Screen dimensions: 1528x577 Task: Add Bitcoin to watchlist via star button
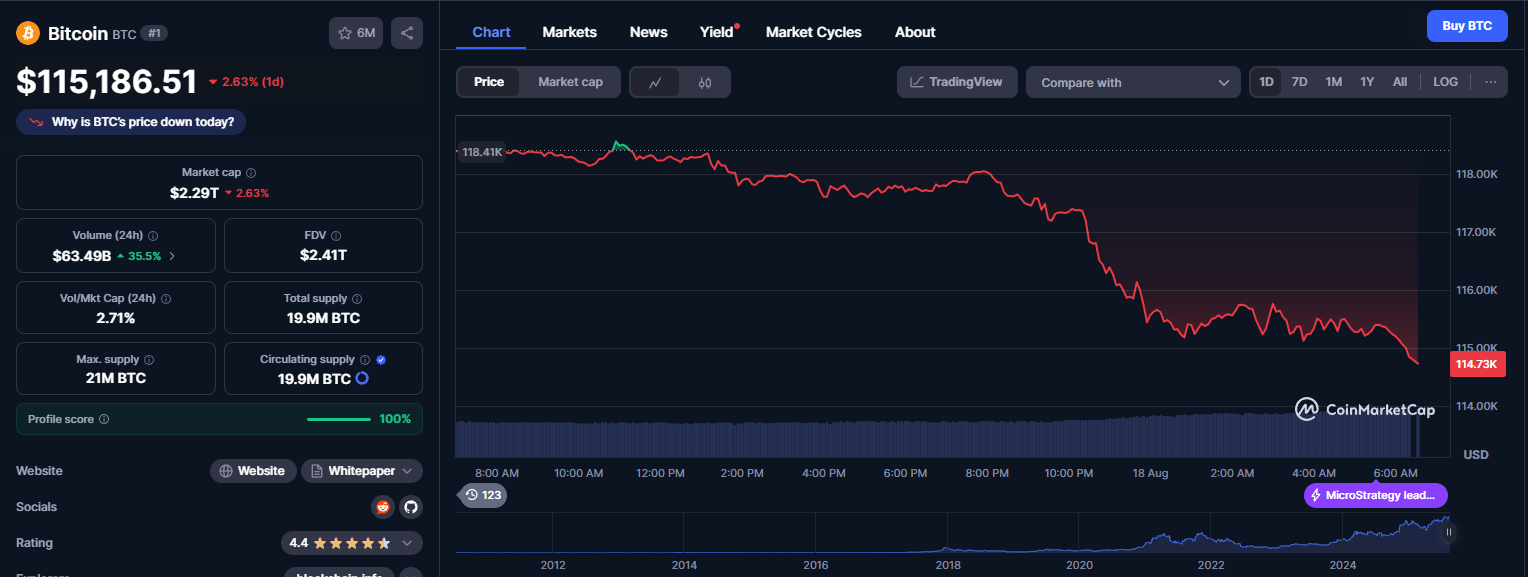coord(356,33)
